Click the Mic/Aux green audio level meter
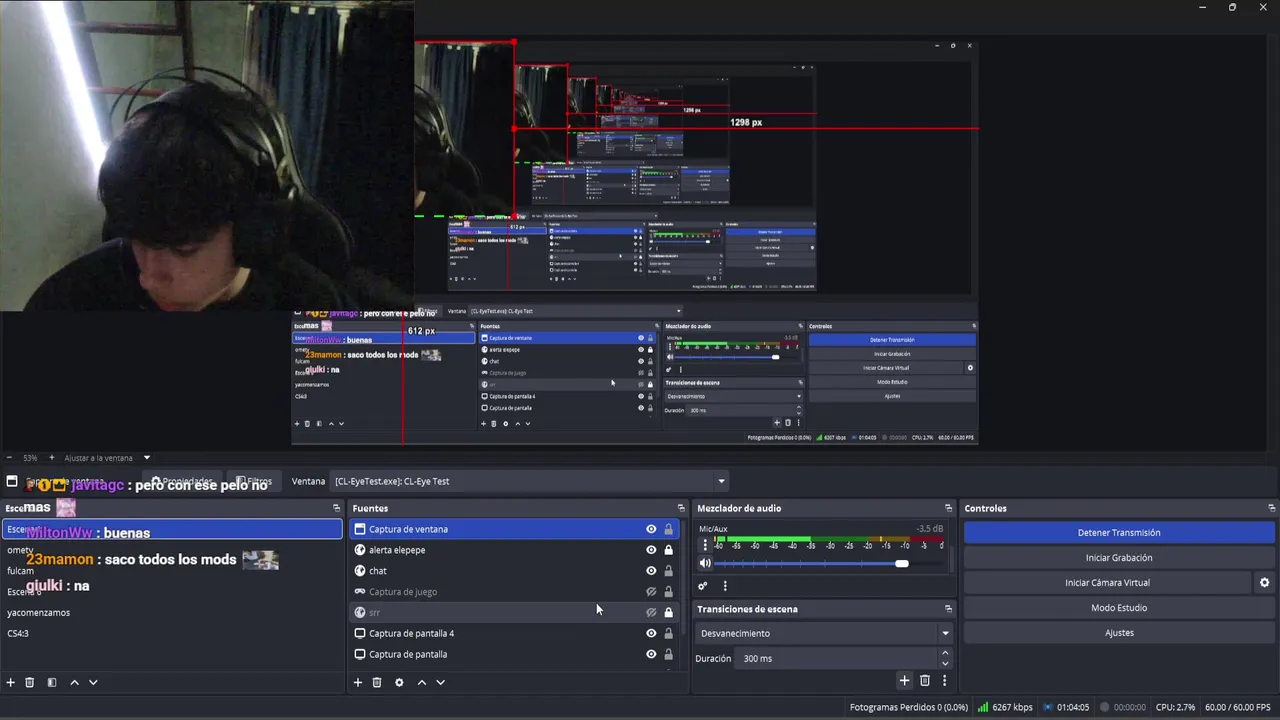 (x=828, y=541)
